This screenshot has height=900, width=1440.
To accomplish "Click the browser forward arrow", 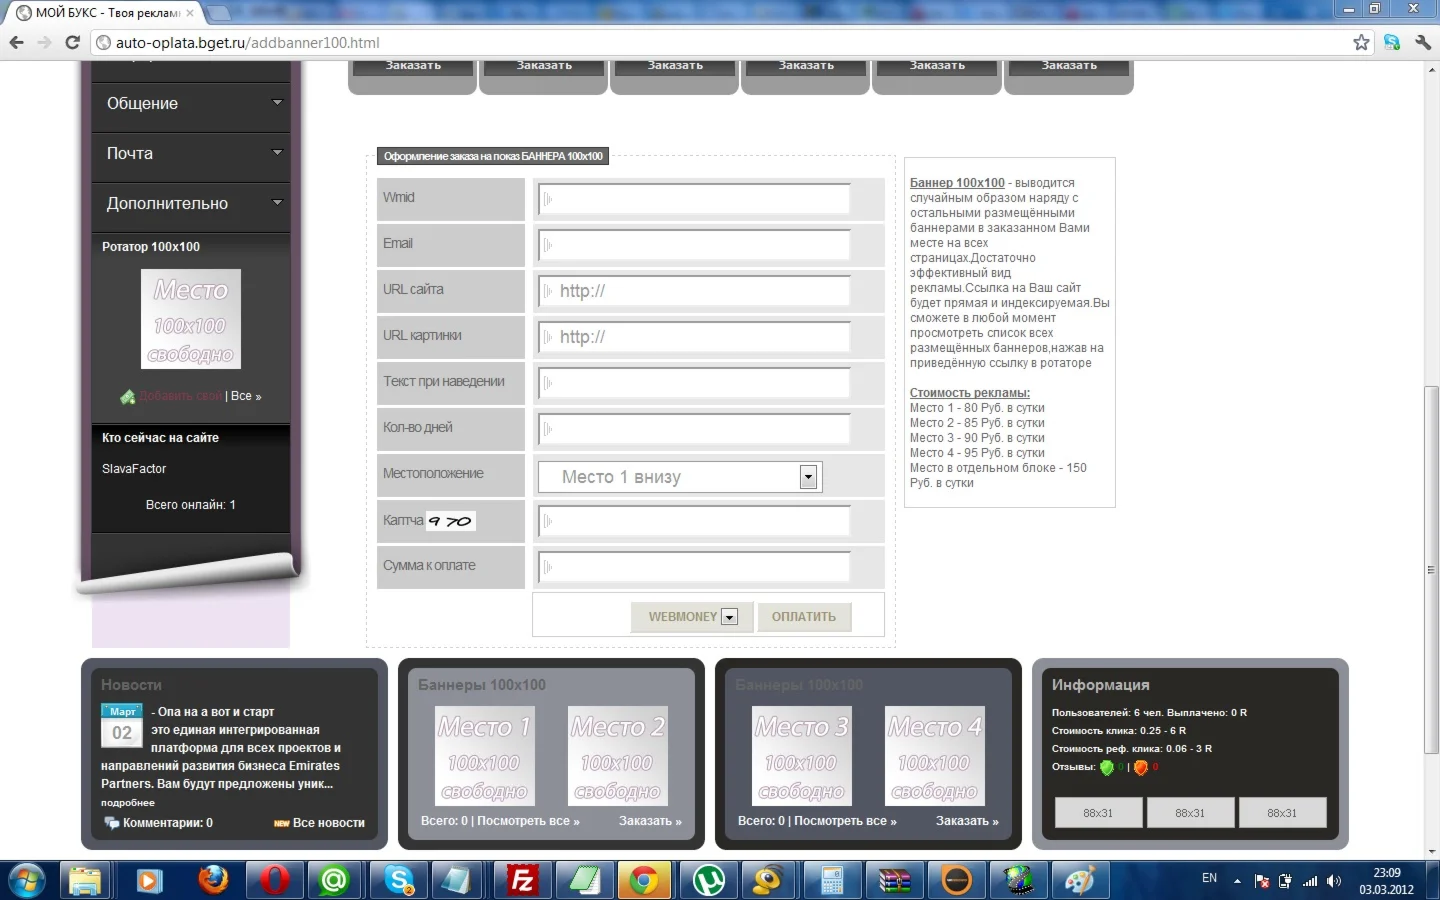I will (44, 43).
